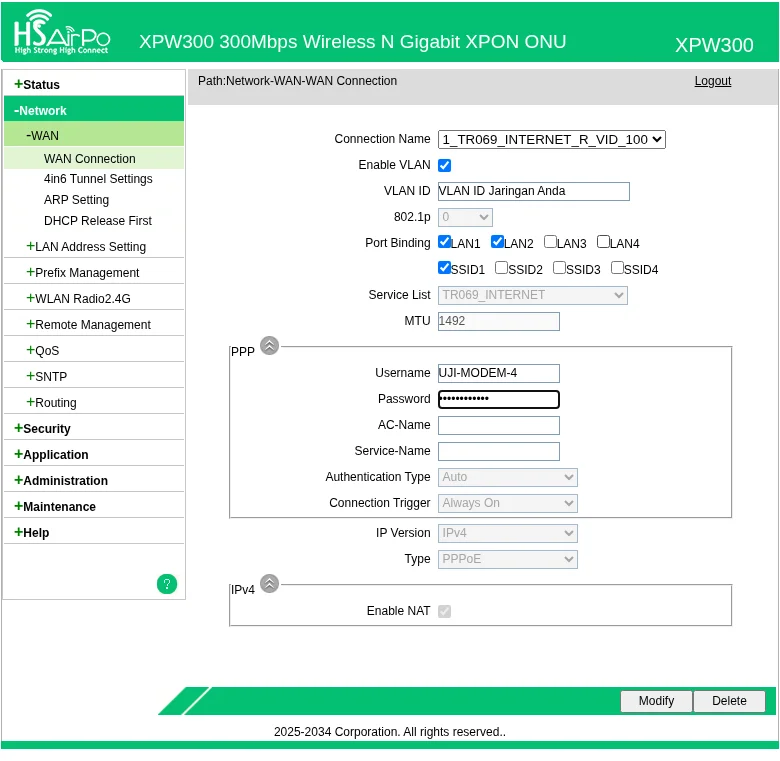
Task: Expand the Maintenance menu
Action: click(x=94, y=506)
